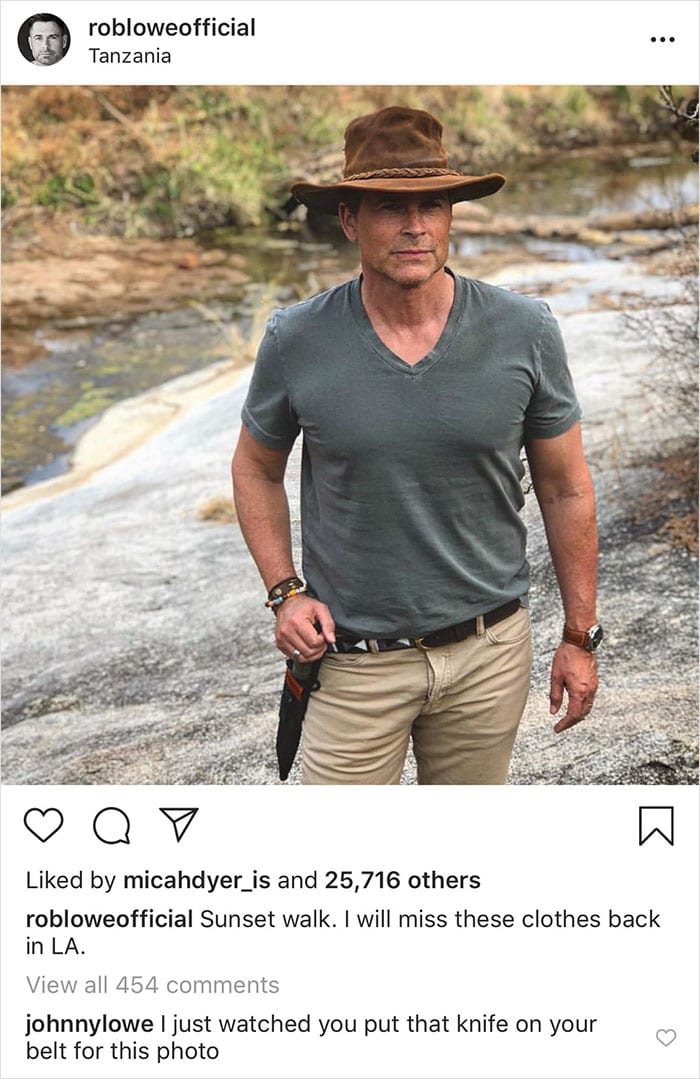Open the johnnylowe commenter profile
Image resolution: width=700 pixels, height=1079 pixels.
(88, 1025)
